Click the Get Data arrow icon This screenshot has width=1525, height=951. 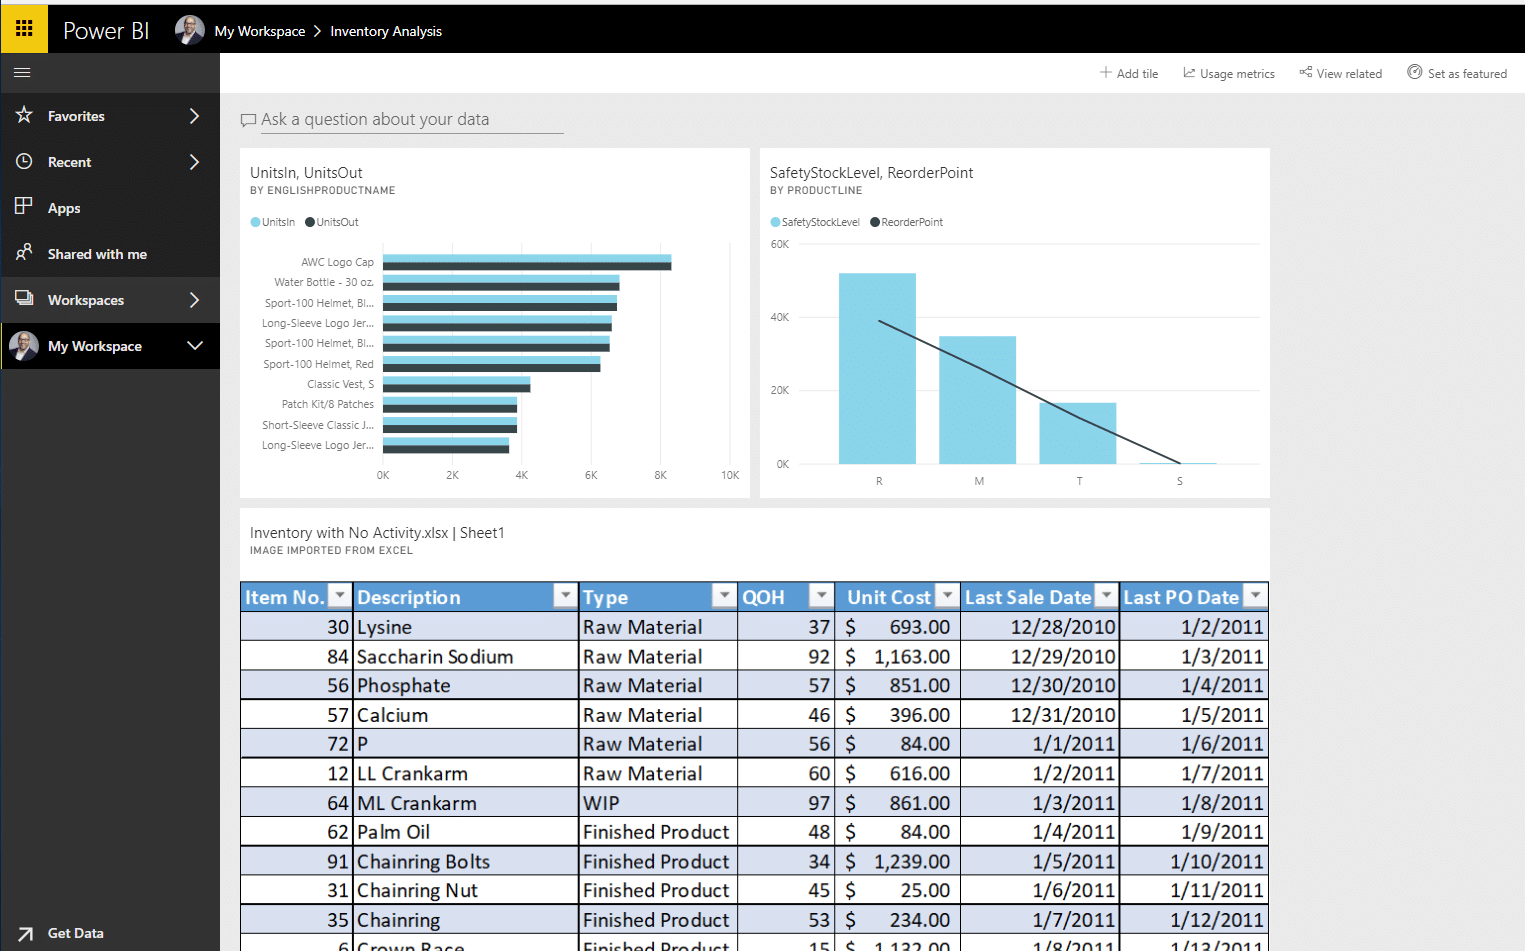[25, 933]
